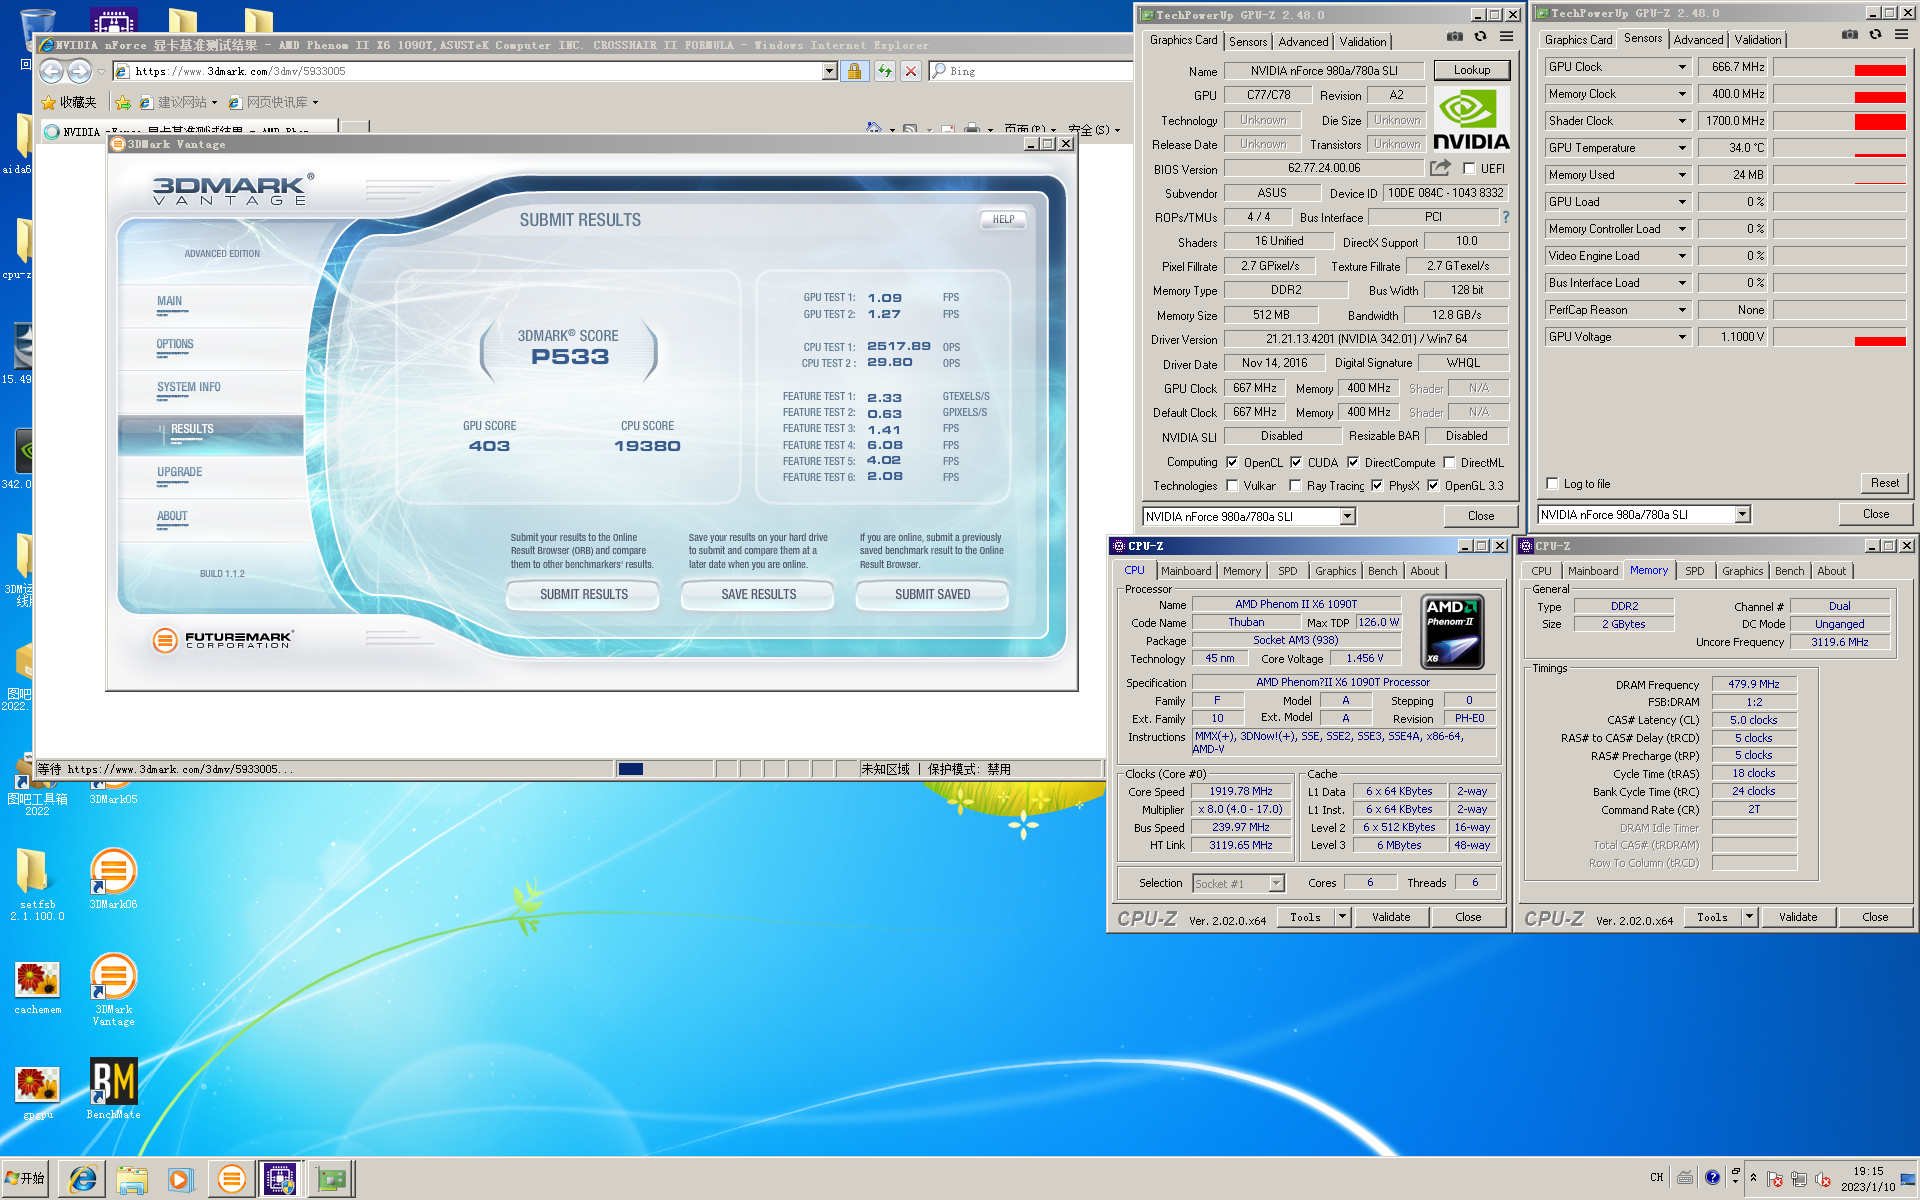The image size is (1920, 1200).
Task: Toggle Ray Tracing checkbox
Action: pyautogui.click(x=1295, y=486)
